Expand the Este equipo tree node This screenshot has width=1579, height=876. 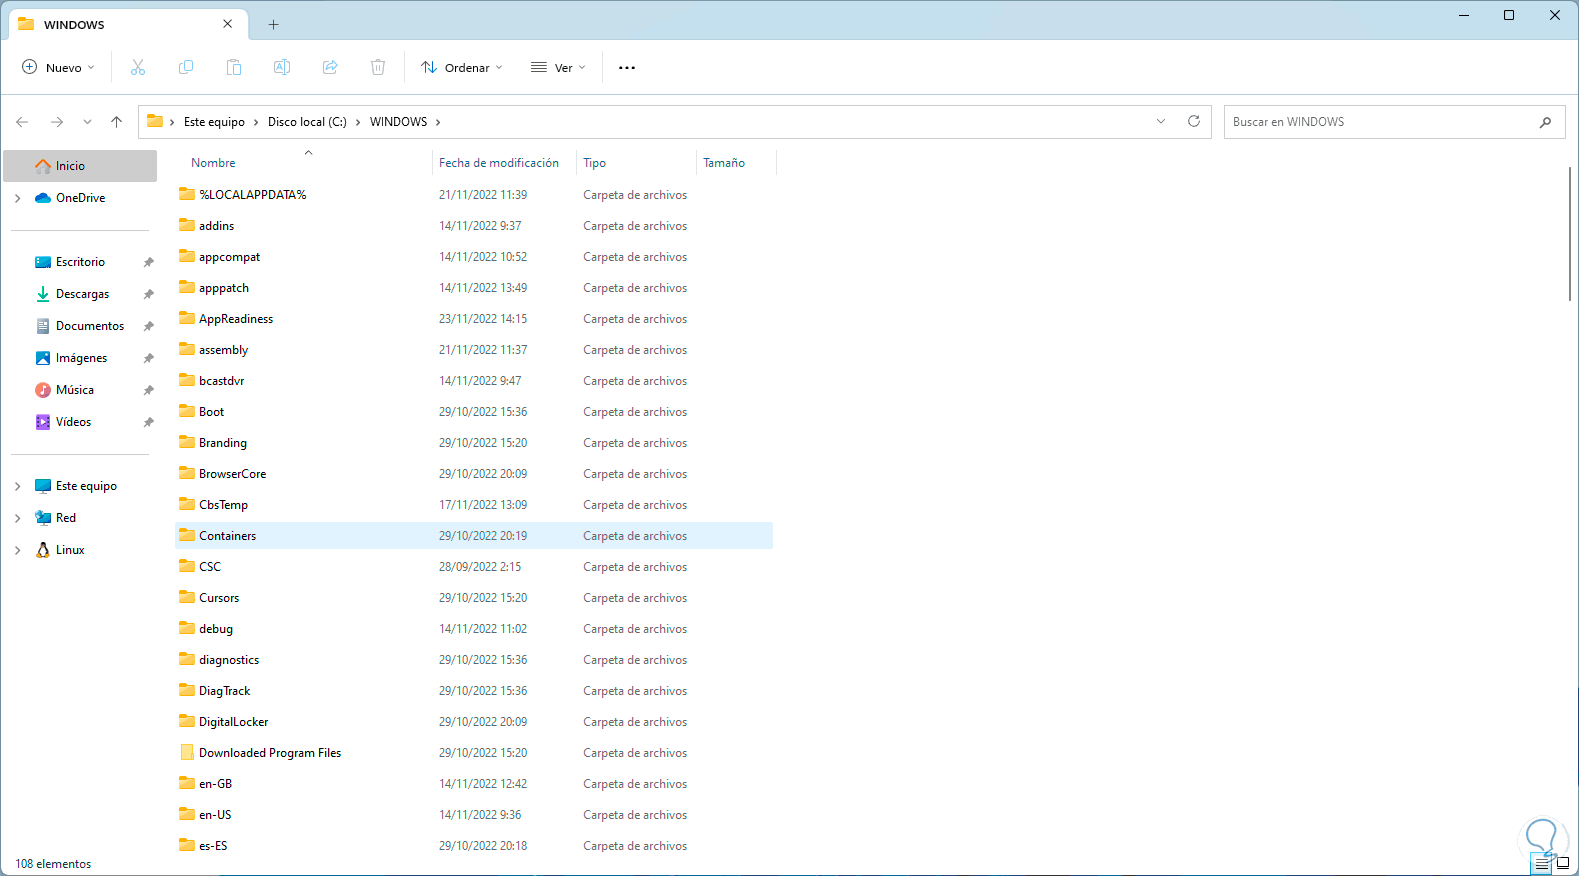click(x=18, y=486)
